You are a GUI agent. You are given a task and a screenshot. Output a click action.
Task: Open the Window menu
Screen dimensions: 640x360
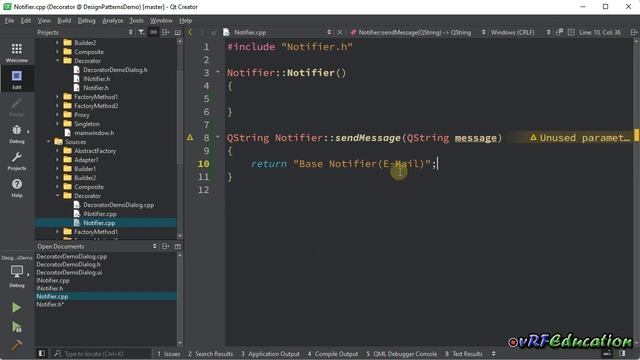tap(161, 20)
